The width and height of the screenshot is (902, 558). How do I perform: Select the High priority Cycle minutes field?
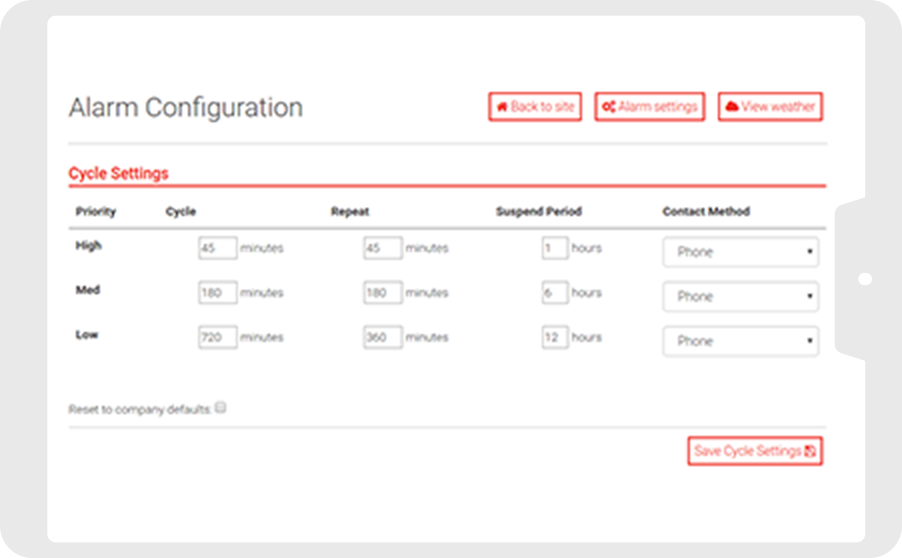point(217,248)
